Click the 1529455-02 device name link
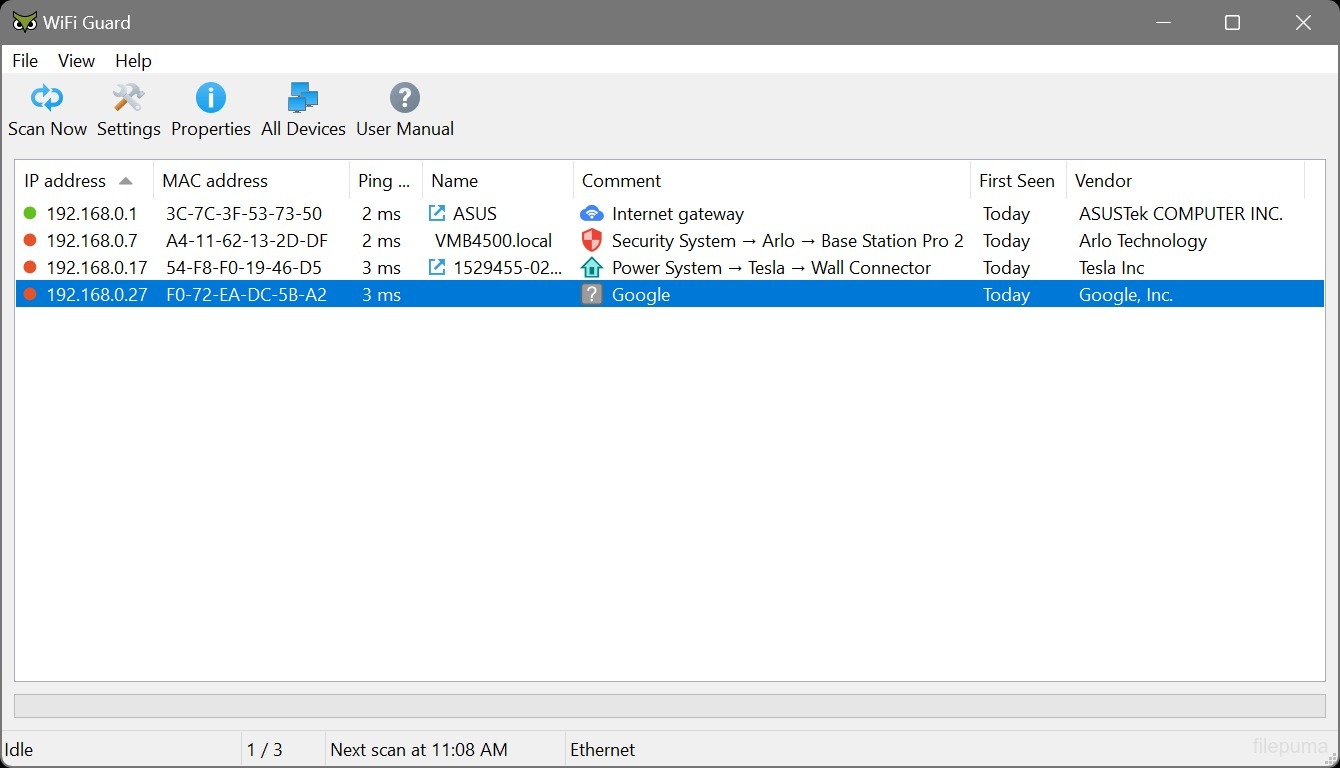This screenshot has width=1340, height=768. click(x=507, y=267)
